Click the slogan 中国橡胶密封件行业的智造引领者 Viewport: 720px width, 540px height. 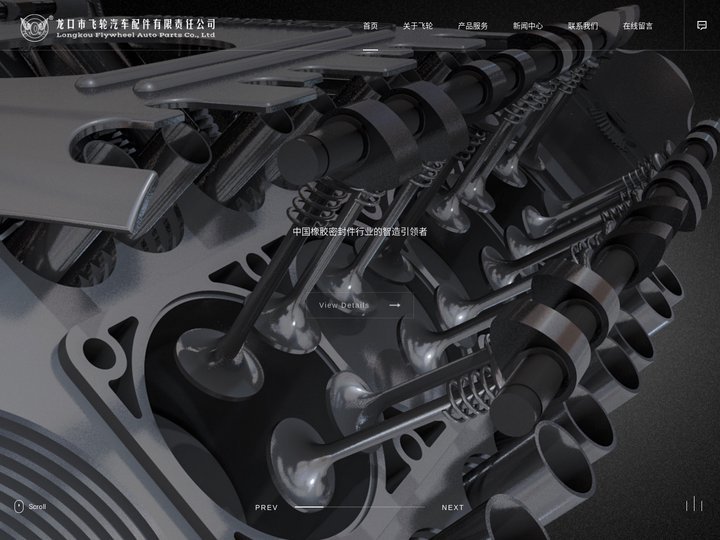coord(360,231)
